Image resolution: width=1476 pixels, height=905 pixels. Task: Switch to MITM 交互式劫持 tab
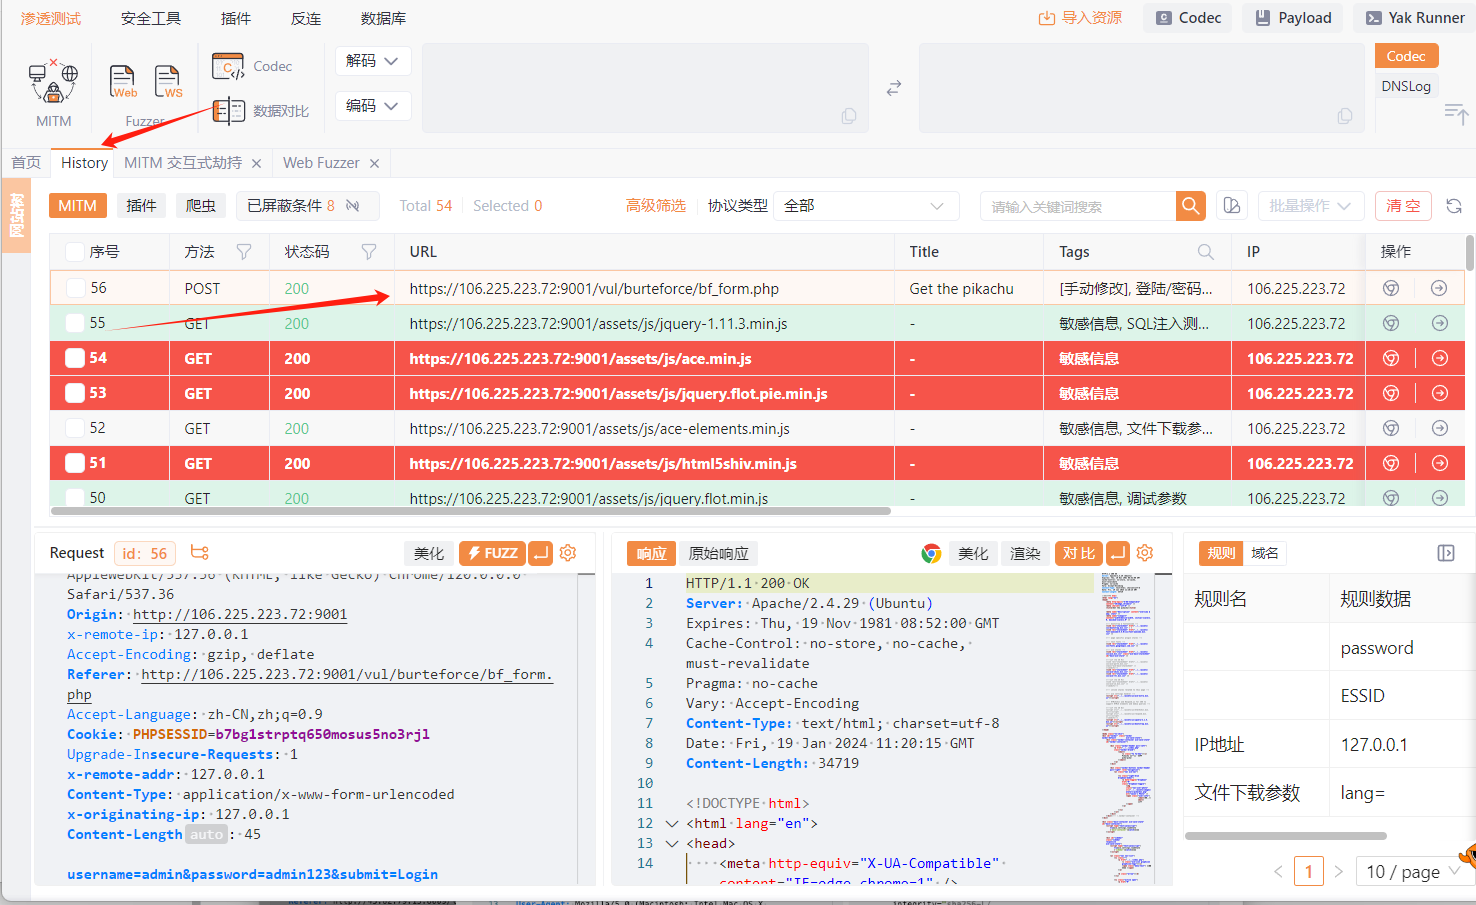point(183,163)
